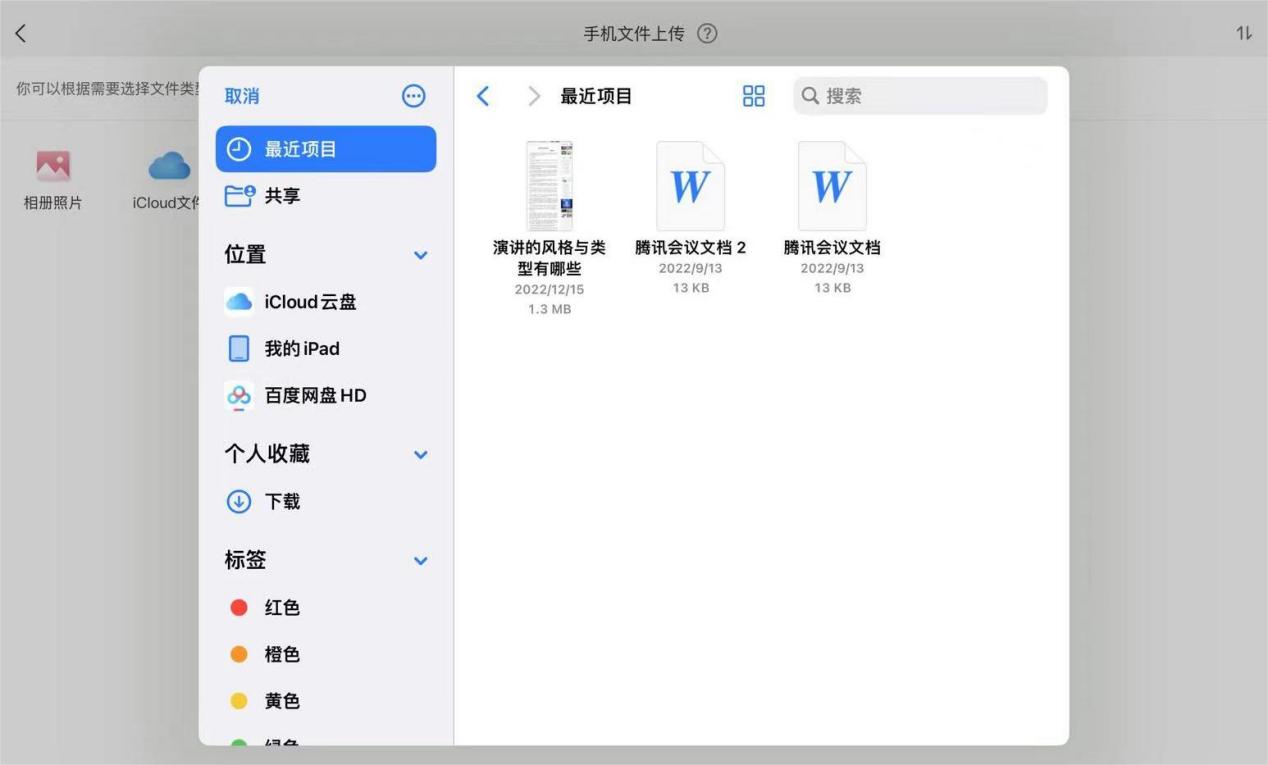
Task: Click the back arrow at top left
Action: pos(21,32)
